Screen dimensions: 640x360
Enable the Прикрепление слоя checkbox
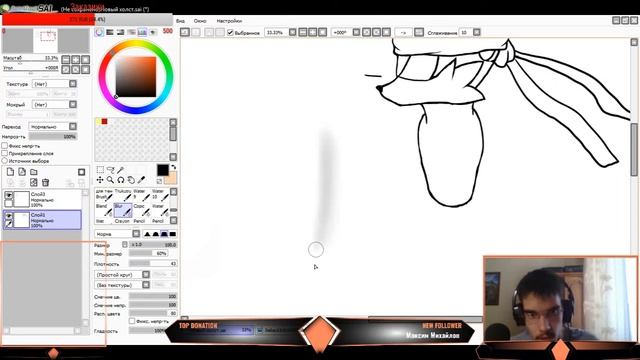5,153
